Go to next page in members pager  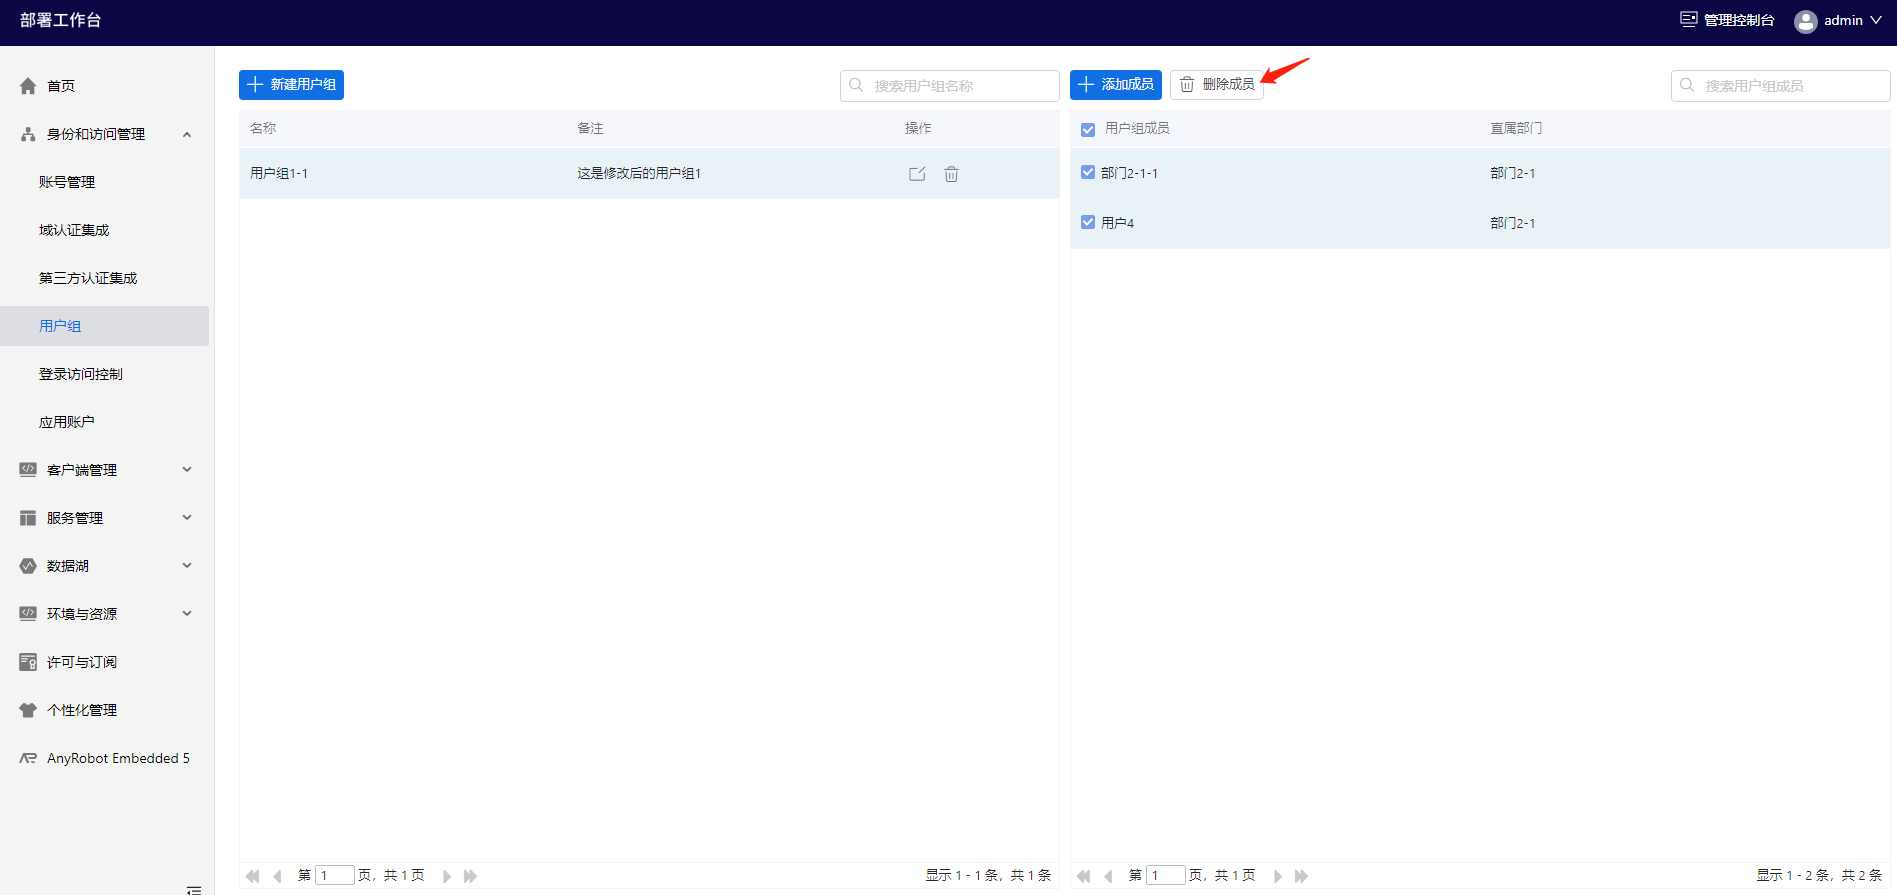coord(1278,876)
